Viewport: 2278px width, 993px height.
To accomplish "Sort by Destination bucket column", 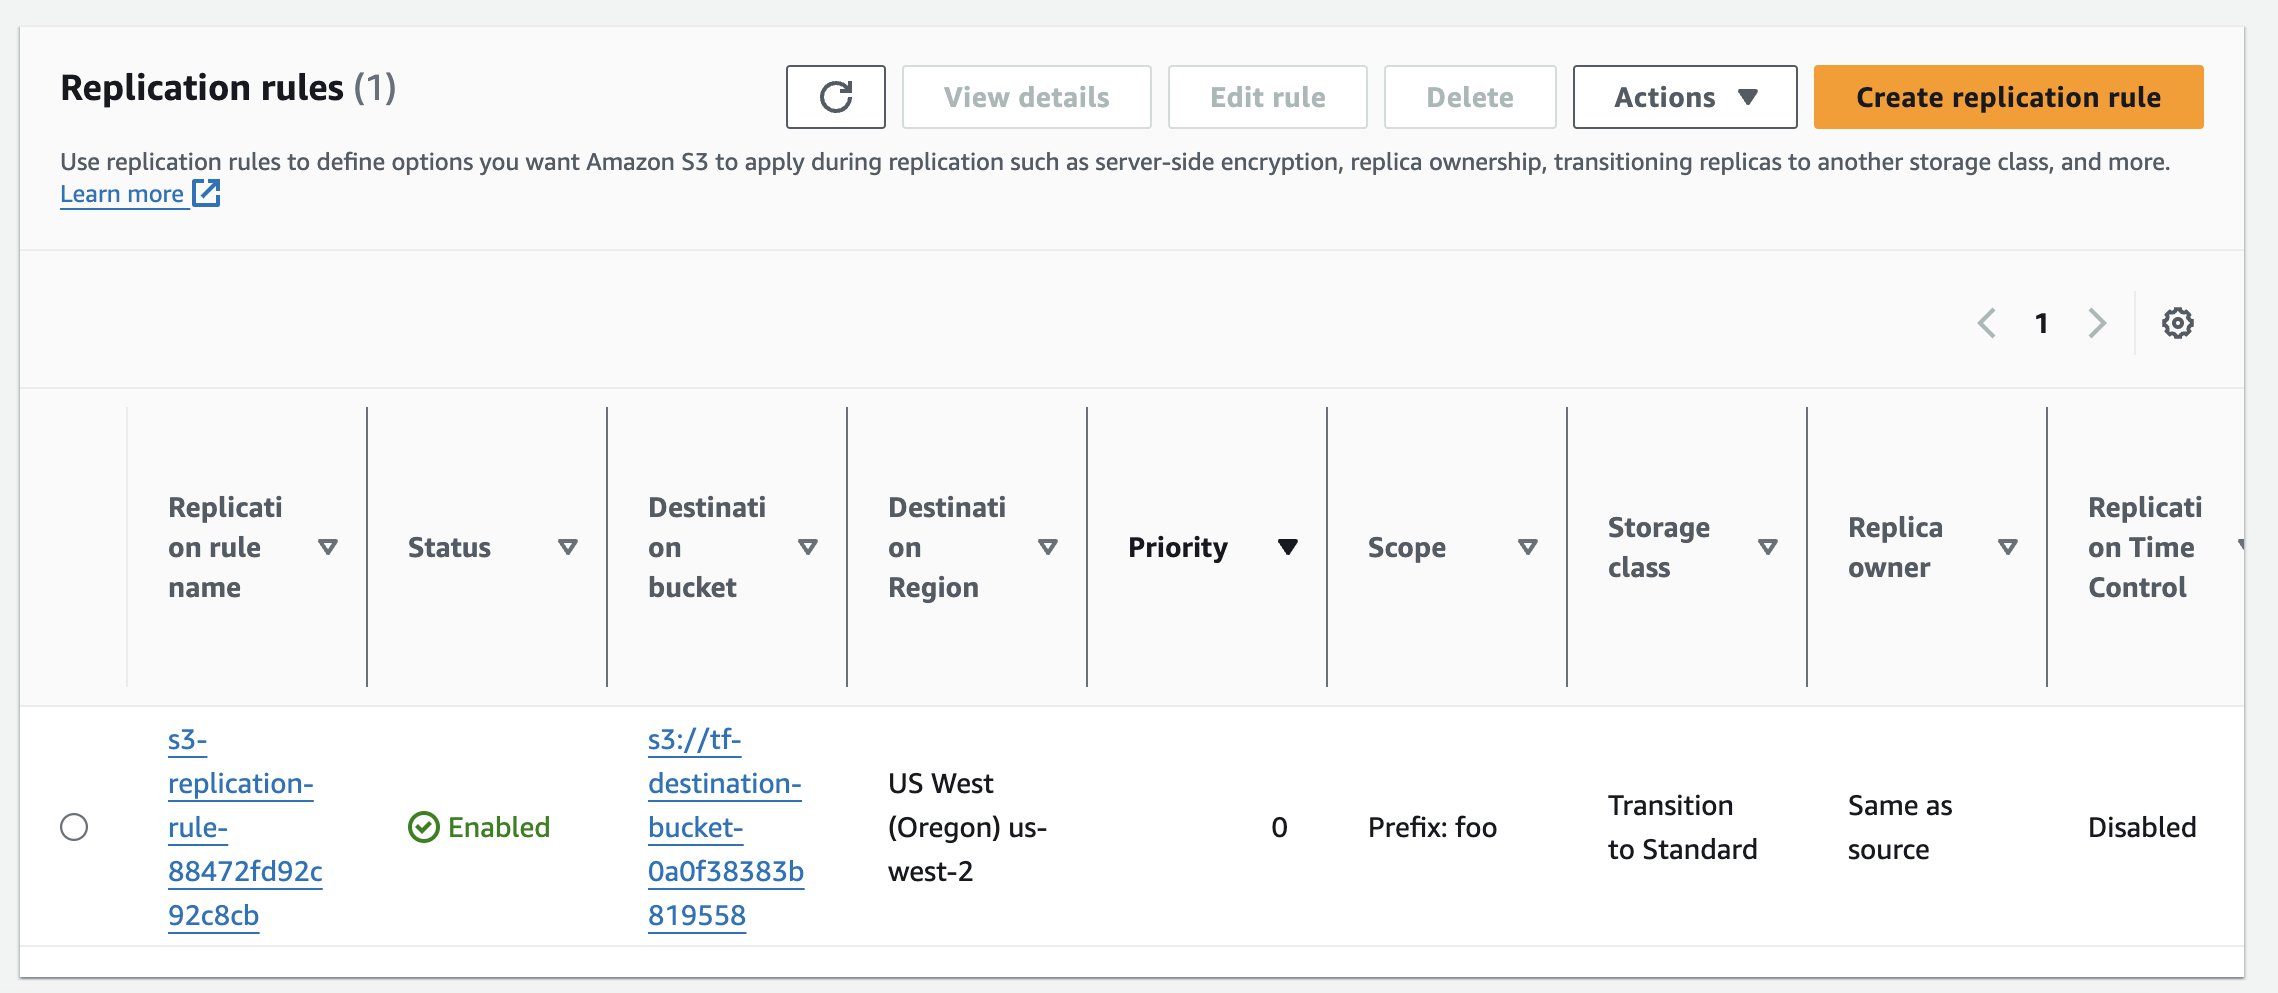I will pos(807,547).
